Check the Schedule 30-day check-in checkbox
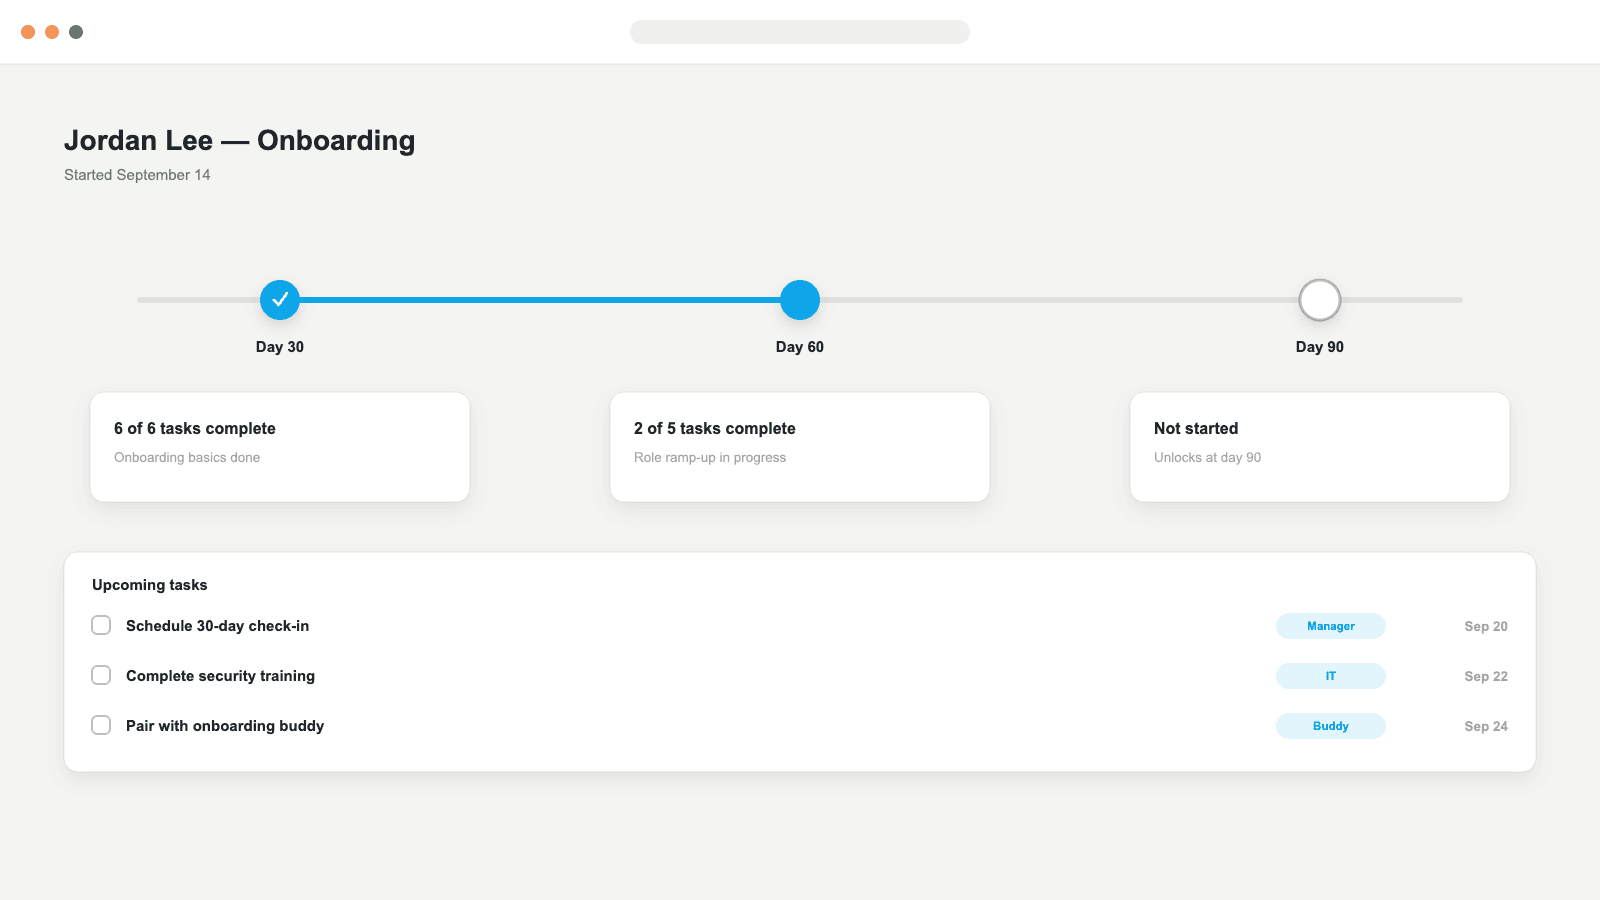This screenshot has height=900, width=1600. click(101, 625)
